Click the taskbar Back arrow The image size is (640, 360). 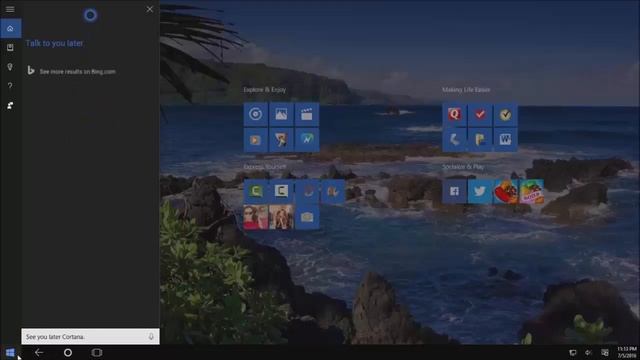pos(39,352)
